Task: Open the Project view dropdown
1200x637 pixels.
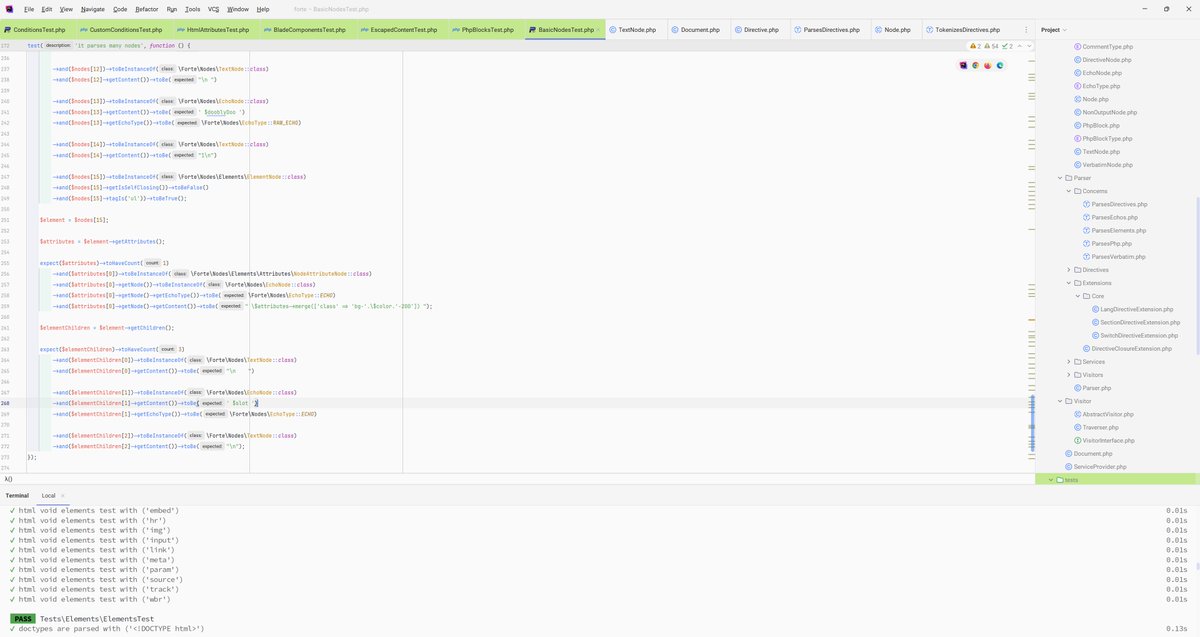Action: coord(1054,30)
